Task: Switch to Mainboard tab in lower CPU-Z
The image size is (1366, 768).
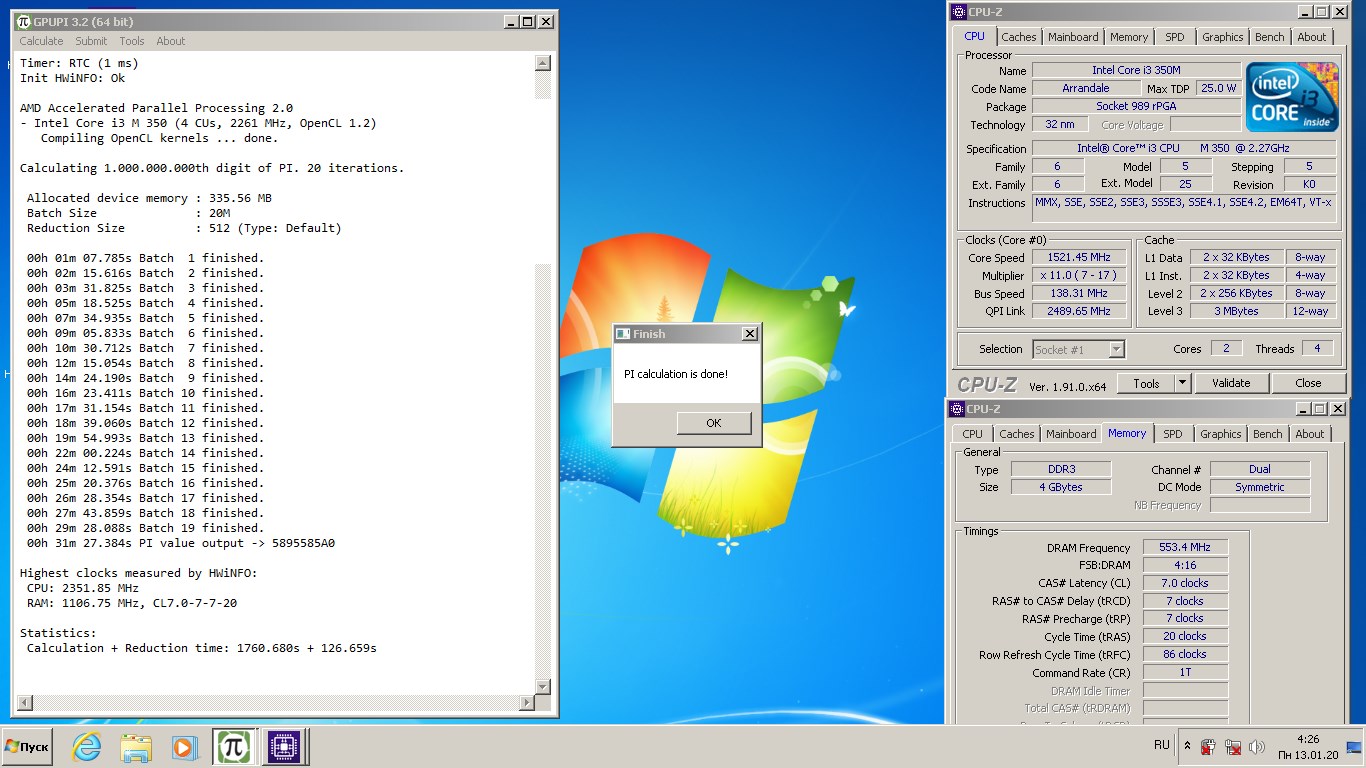Action: point(1071,434)
